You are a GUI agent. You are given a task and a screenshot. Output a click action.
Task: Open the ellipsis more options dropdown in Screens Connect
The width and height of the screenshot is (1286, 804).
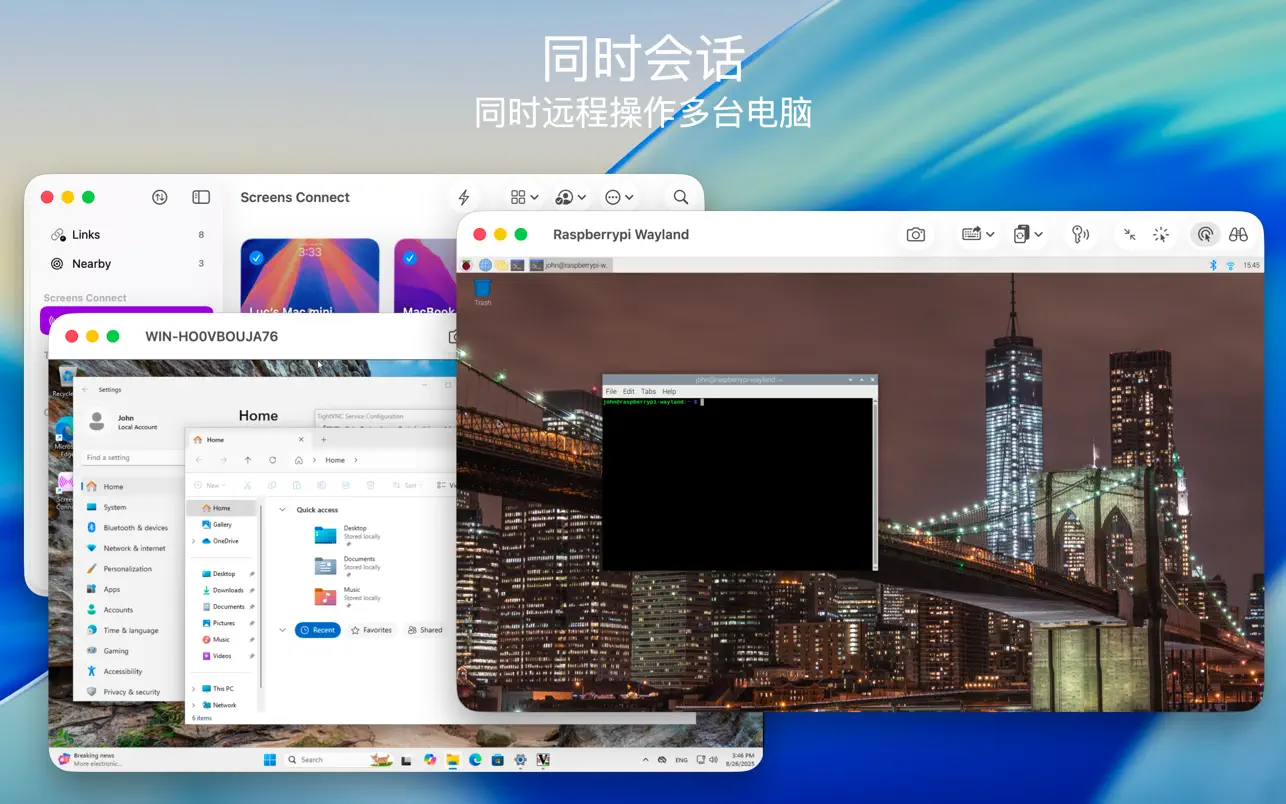pos(619,197)
